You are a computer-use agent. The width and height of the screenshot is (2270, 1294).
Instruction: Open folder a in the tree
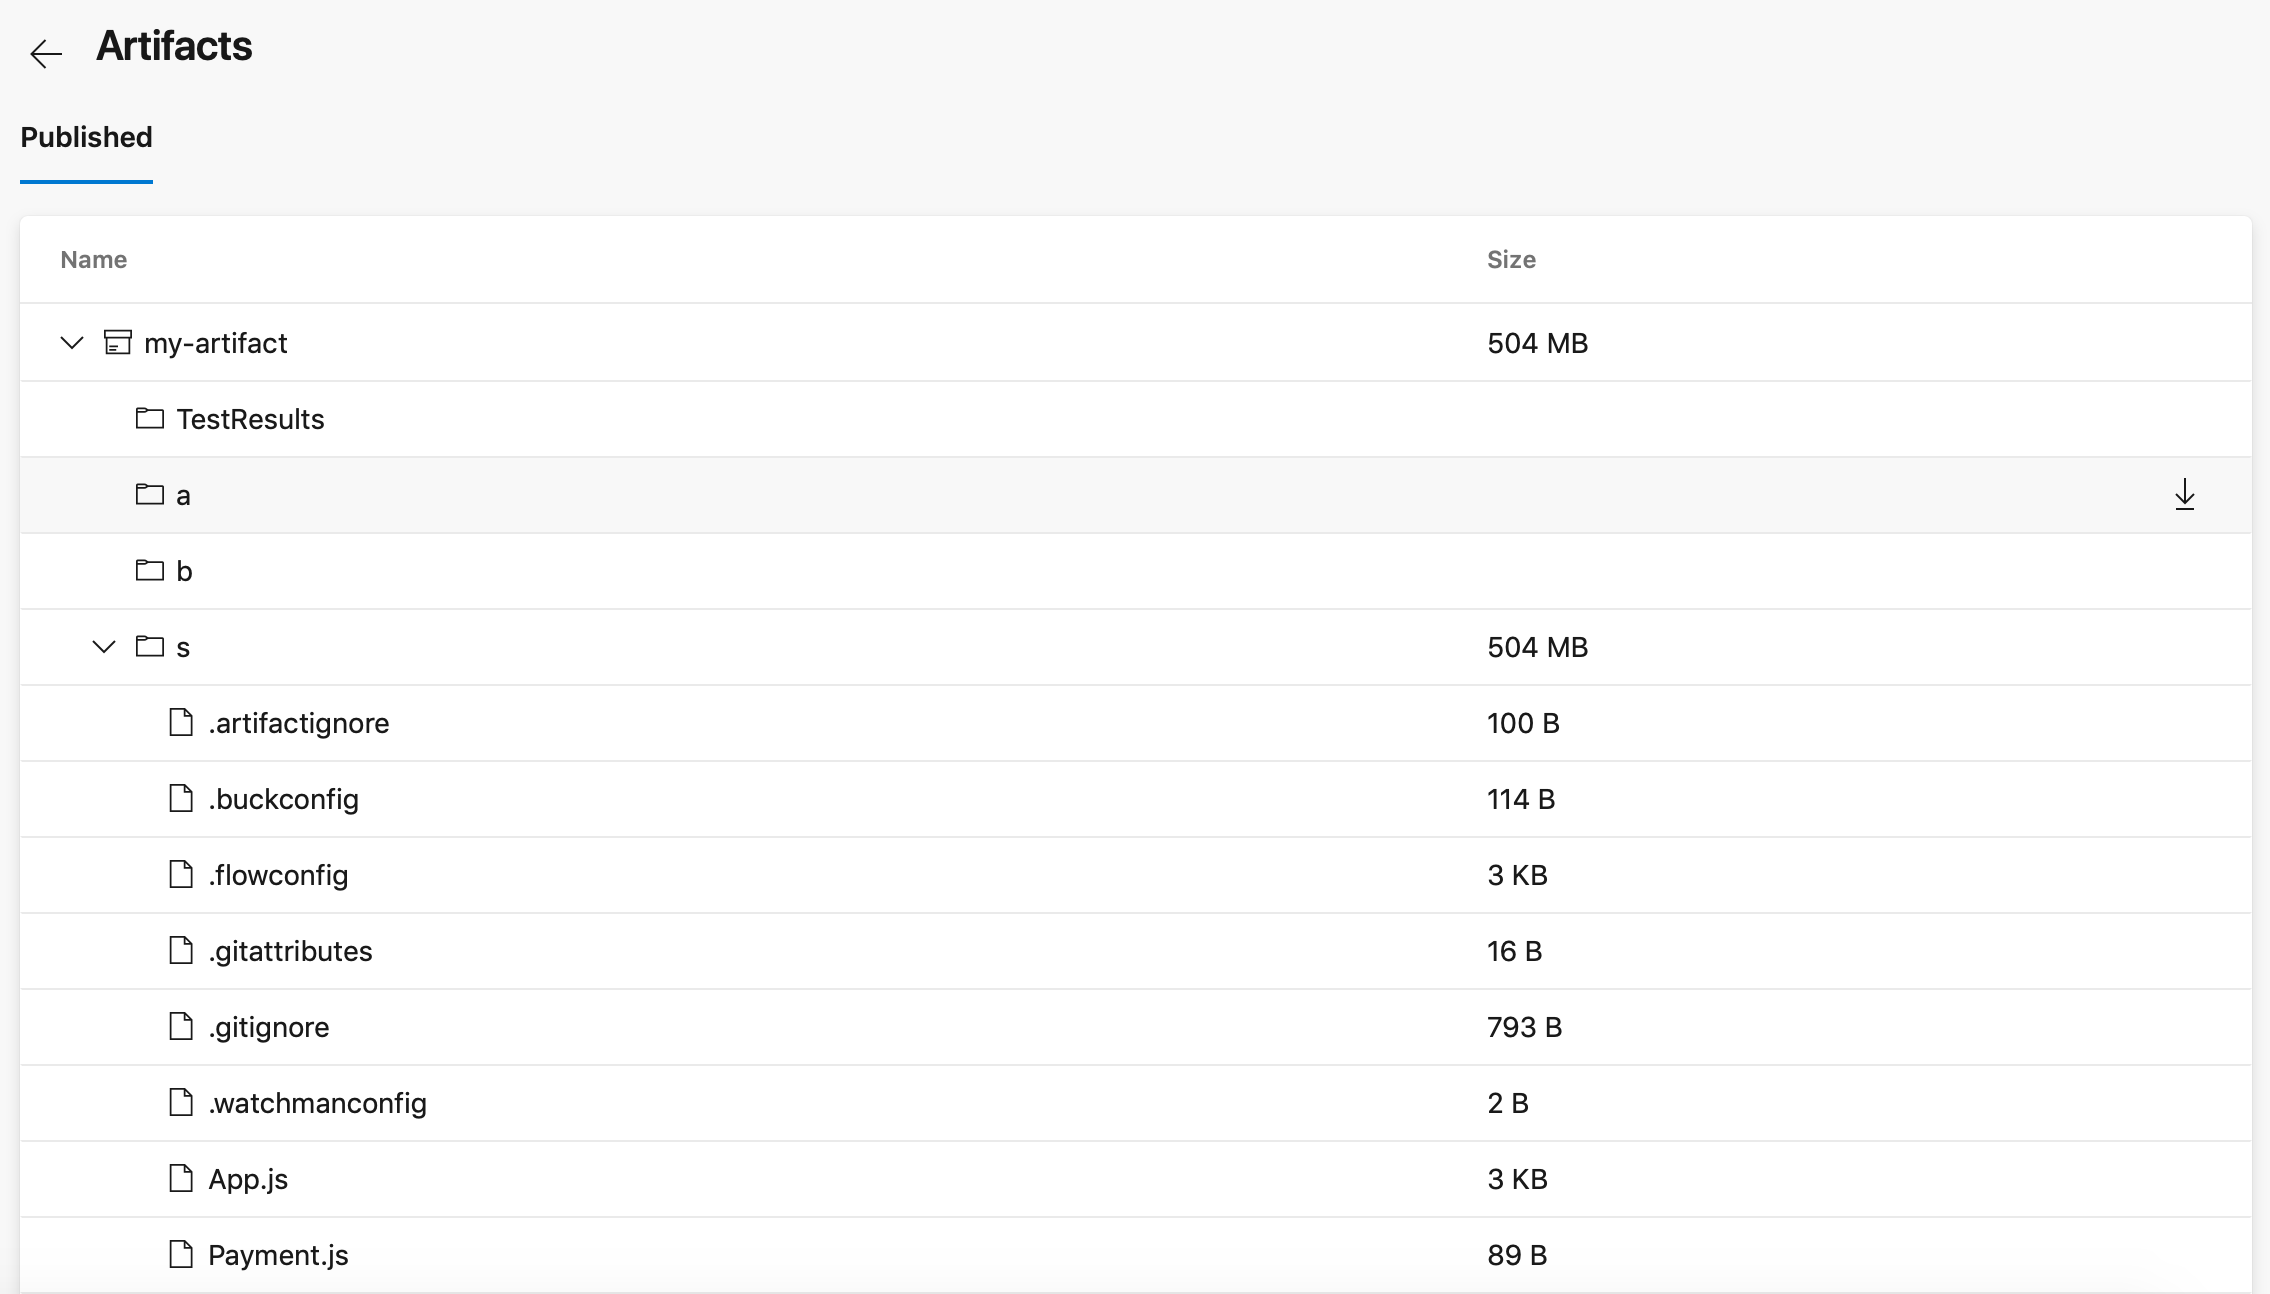183,495
